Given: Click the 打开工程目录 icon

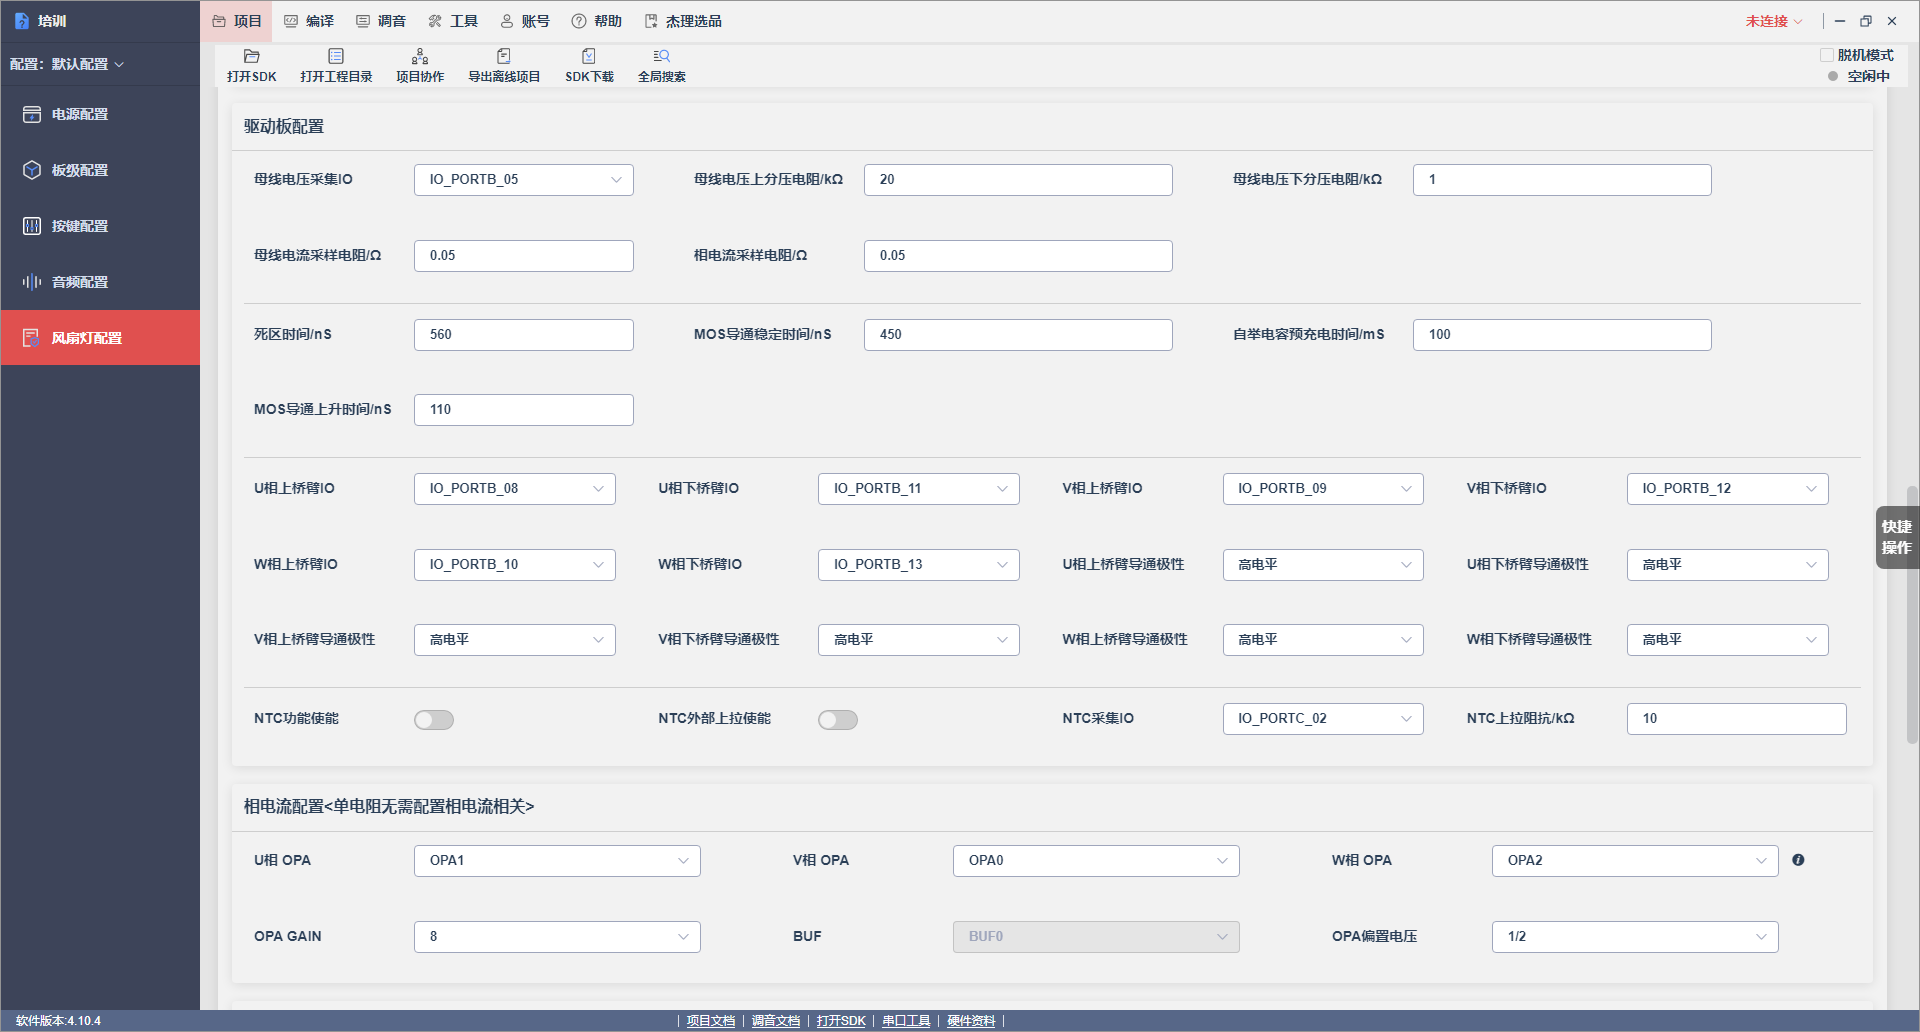Looking at the screenshot, I should pyautogui.click(x=336, y=65).
